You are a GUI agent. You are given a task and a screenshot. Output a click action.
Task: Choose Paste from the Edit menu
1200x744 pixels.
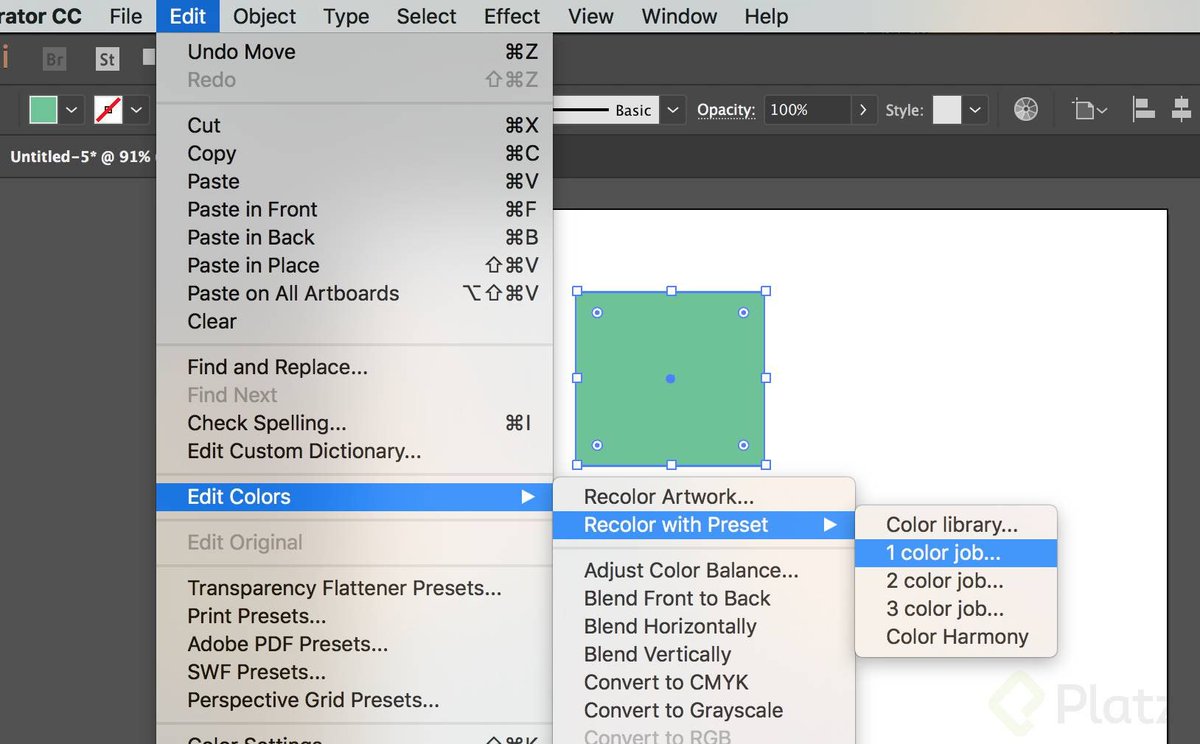[355, 182]
